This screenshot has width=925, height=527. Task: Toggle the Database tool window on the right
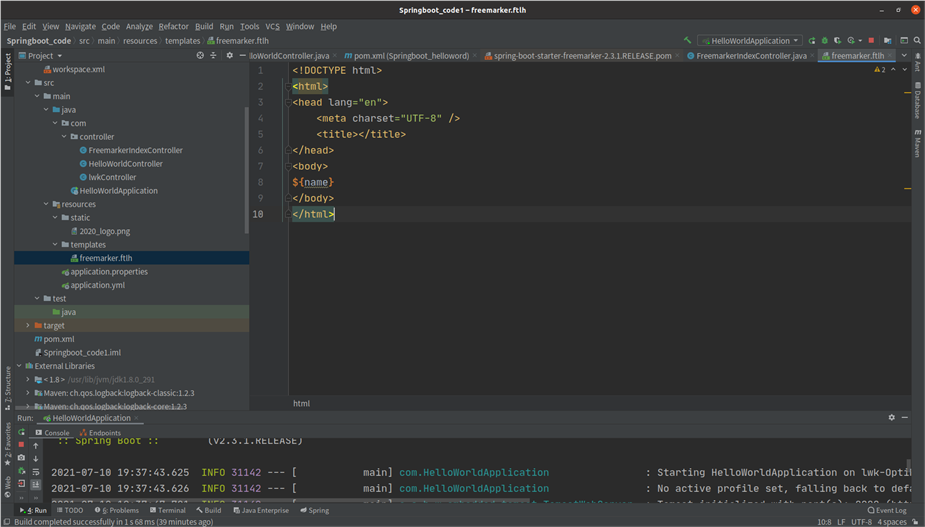(x=917, y=100)
